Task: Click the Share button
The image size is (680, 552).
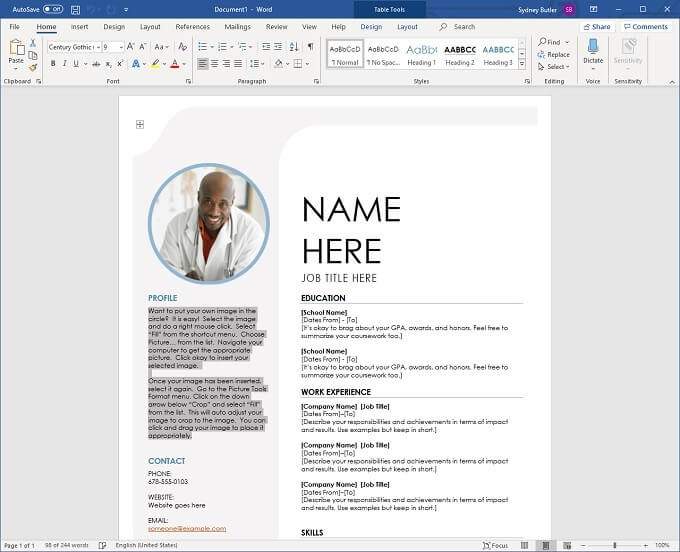Action: point(597,27)
